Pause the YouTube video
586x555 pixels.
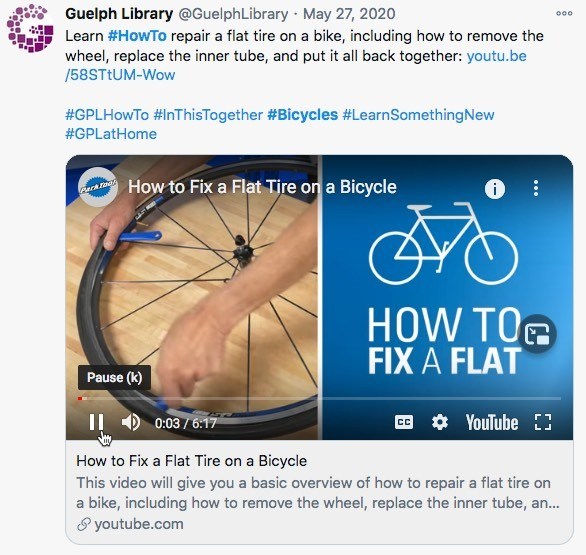[x=96, y=422]
